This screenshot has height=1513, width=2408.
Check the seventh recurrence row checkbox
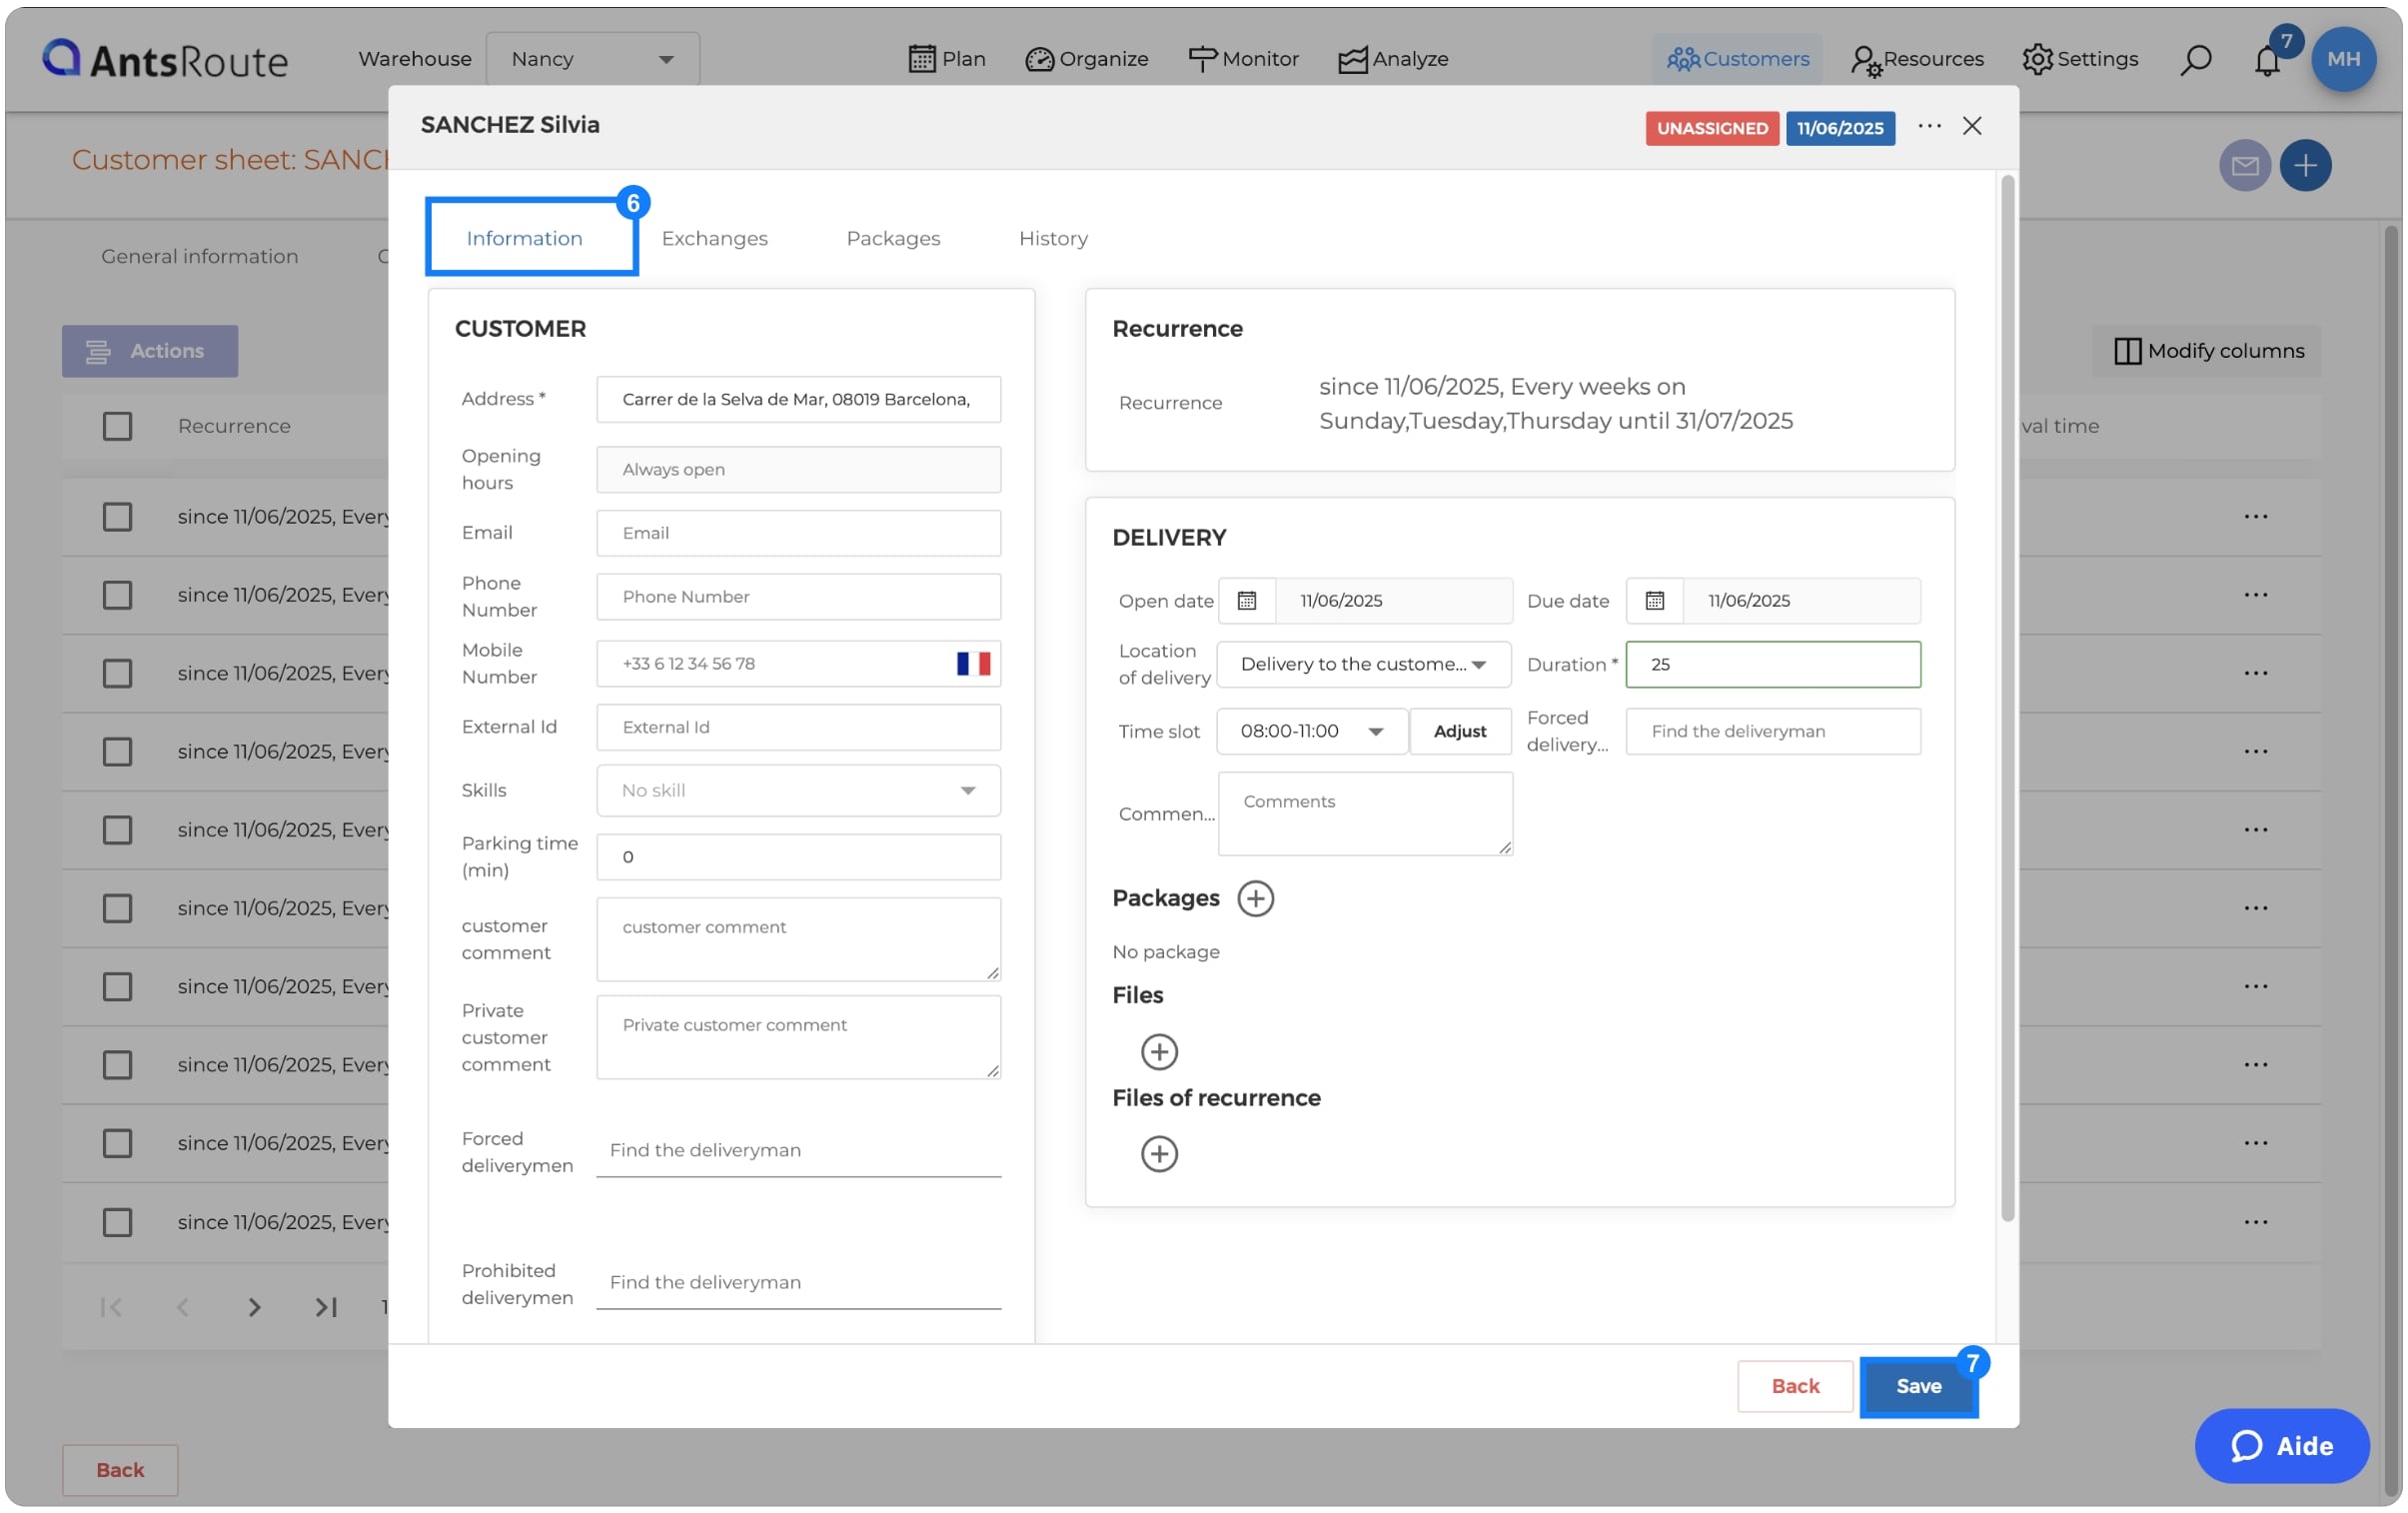pyautogui.click(x=117, y=986)
